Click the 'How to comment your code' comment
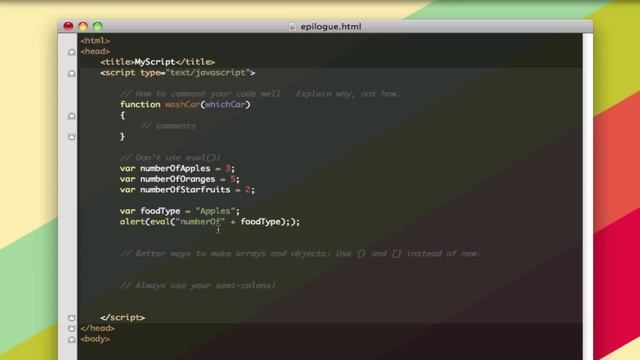 click(x=260, y=94)
